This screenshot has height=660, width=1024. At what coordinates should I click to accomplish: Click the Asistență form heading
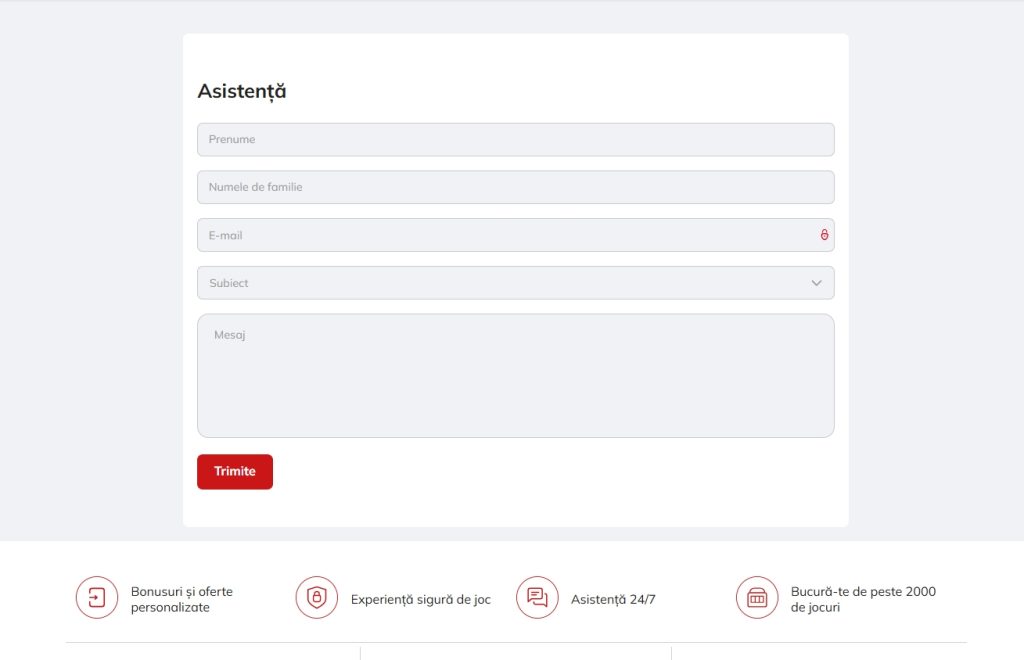click(242, 91)
